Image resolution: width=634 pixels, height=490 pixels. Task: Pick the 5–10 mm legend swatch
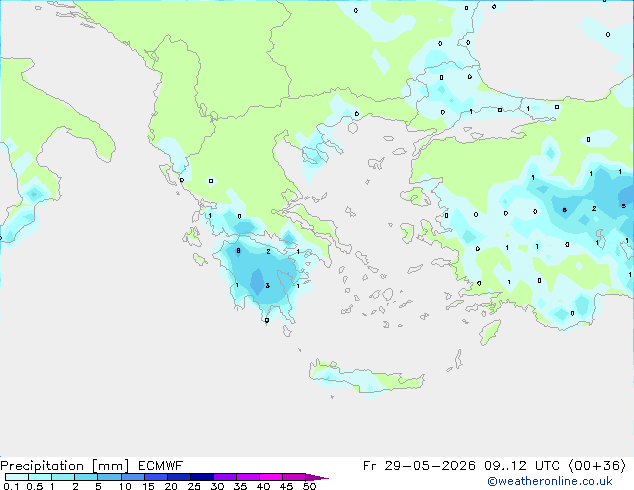pyautogui.click(x=110, y=477)
